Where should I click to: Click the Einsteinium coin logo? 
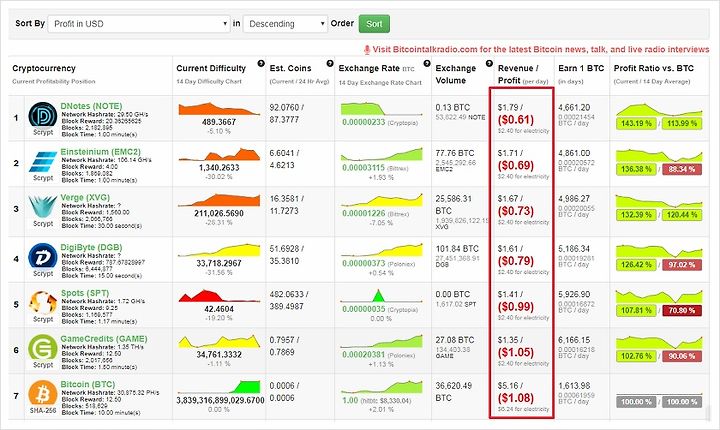click(x=43, y=161)
